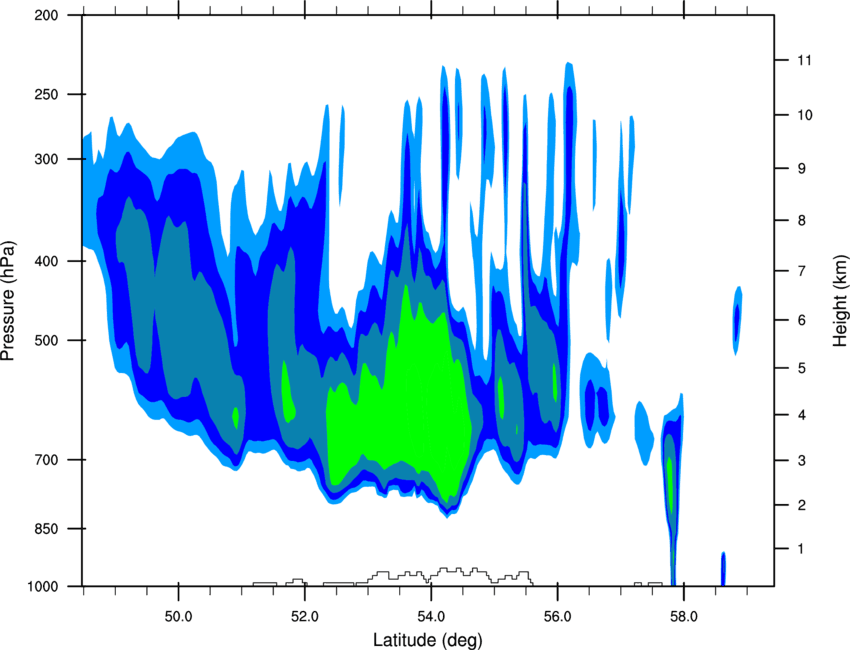Pick the 1 km height label
The width and height of the screenshot is (850, 650).
(802, 549)
